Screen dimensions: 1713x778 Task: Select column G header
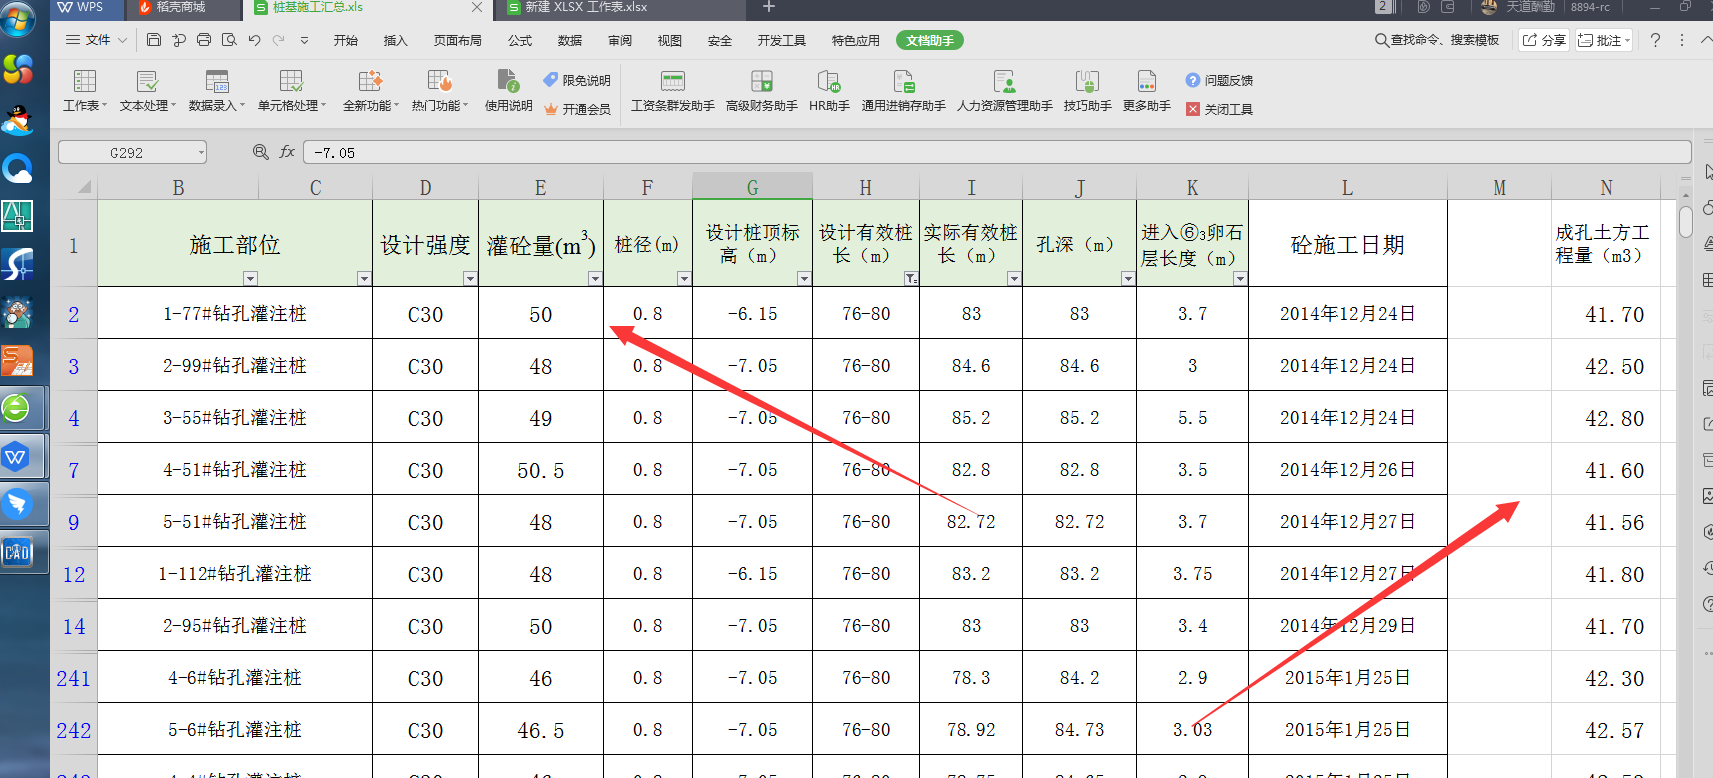click(x=752, y=187)
